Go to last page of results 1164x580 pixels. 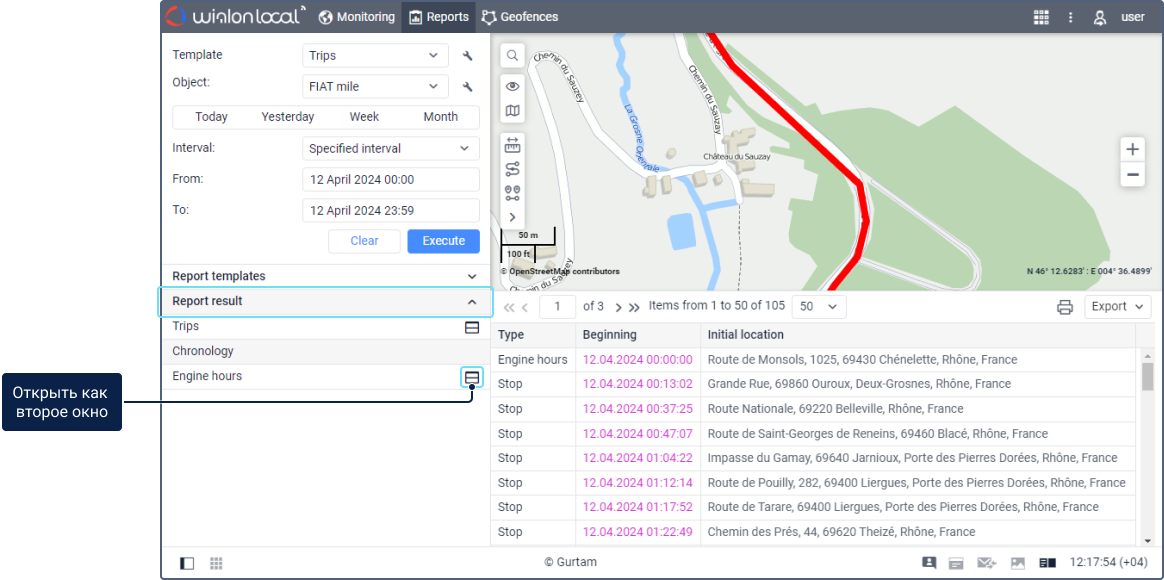click(634, 307)
